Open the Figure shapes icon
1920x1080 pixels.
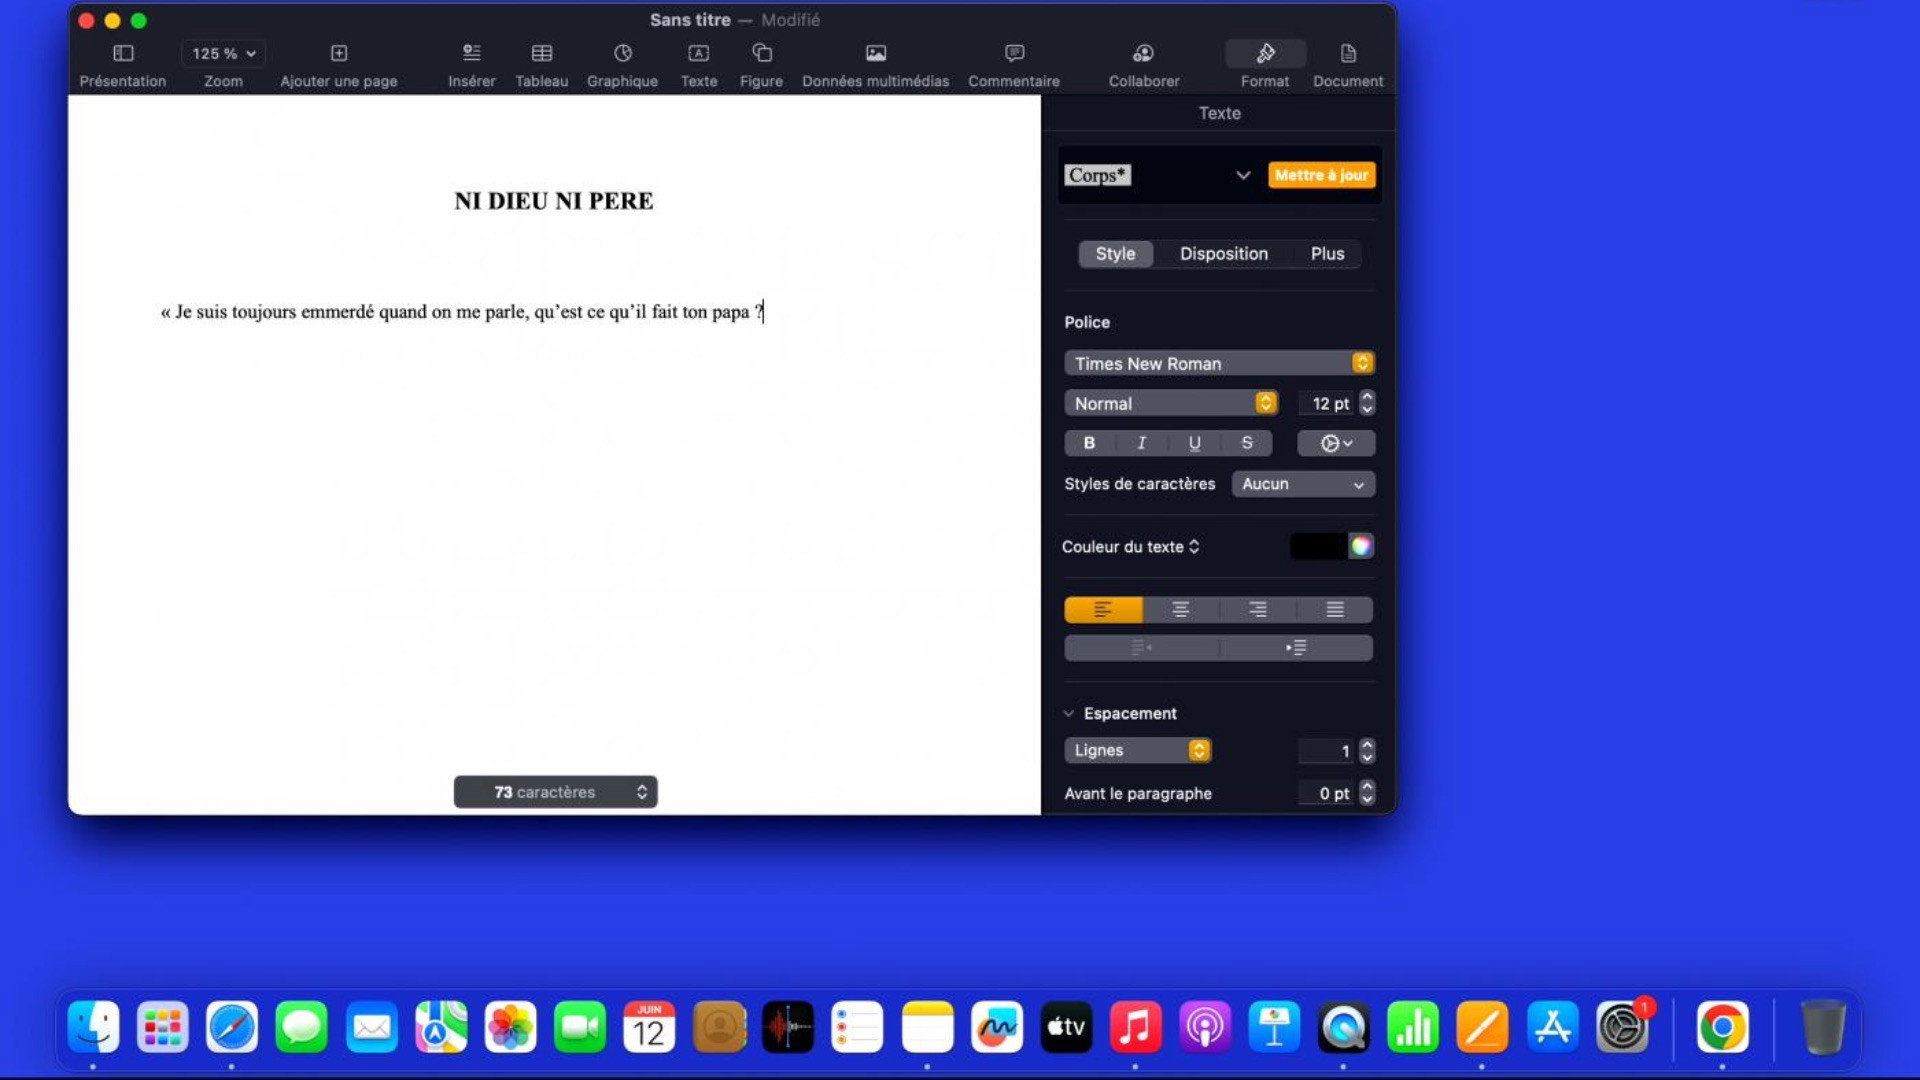tap(761, 54)
